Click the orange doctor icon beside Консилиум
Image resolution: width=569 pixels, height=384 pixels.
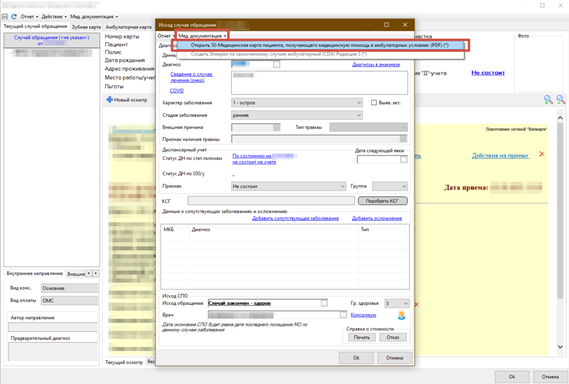point(401,315)
